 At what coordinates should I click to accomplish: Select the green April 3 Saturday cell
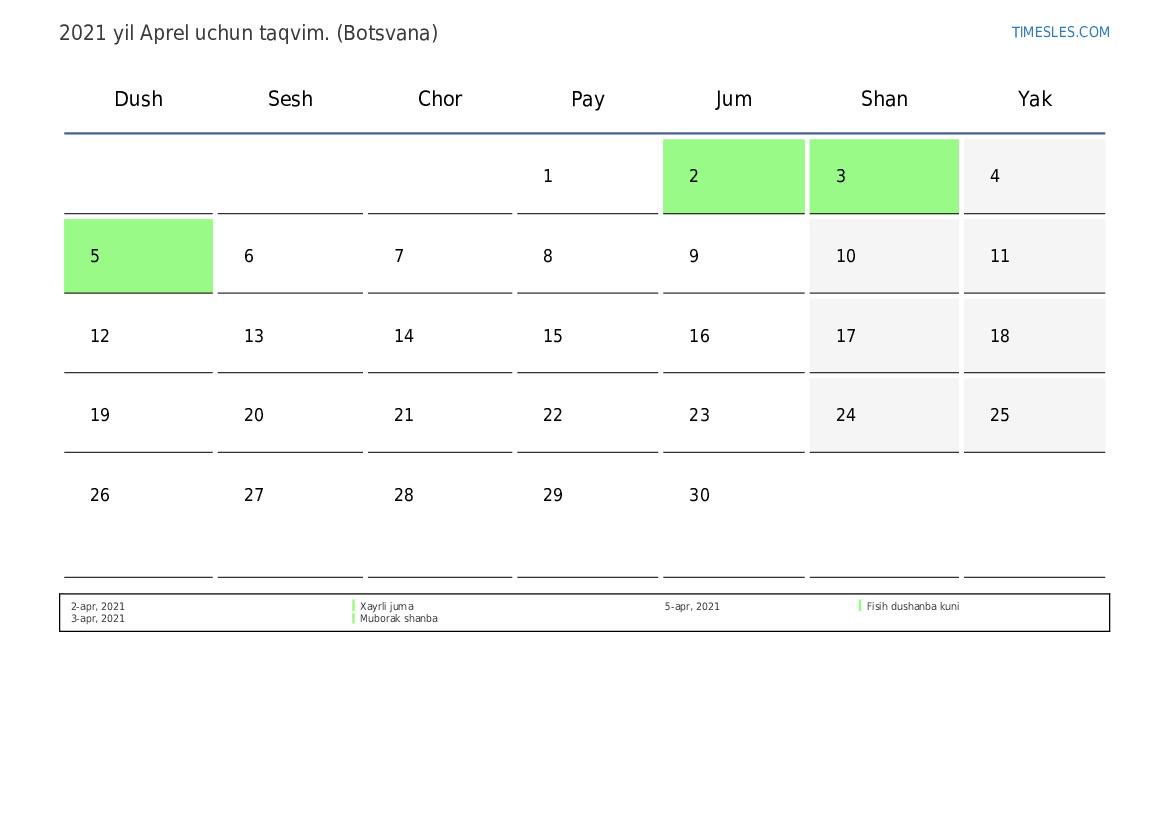[883, 176]
